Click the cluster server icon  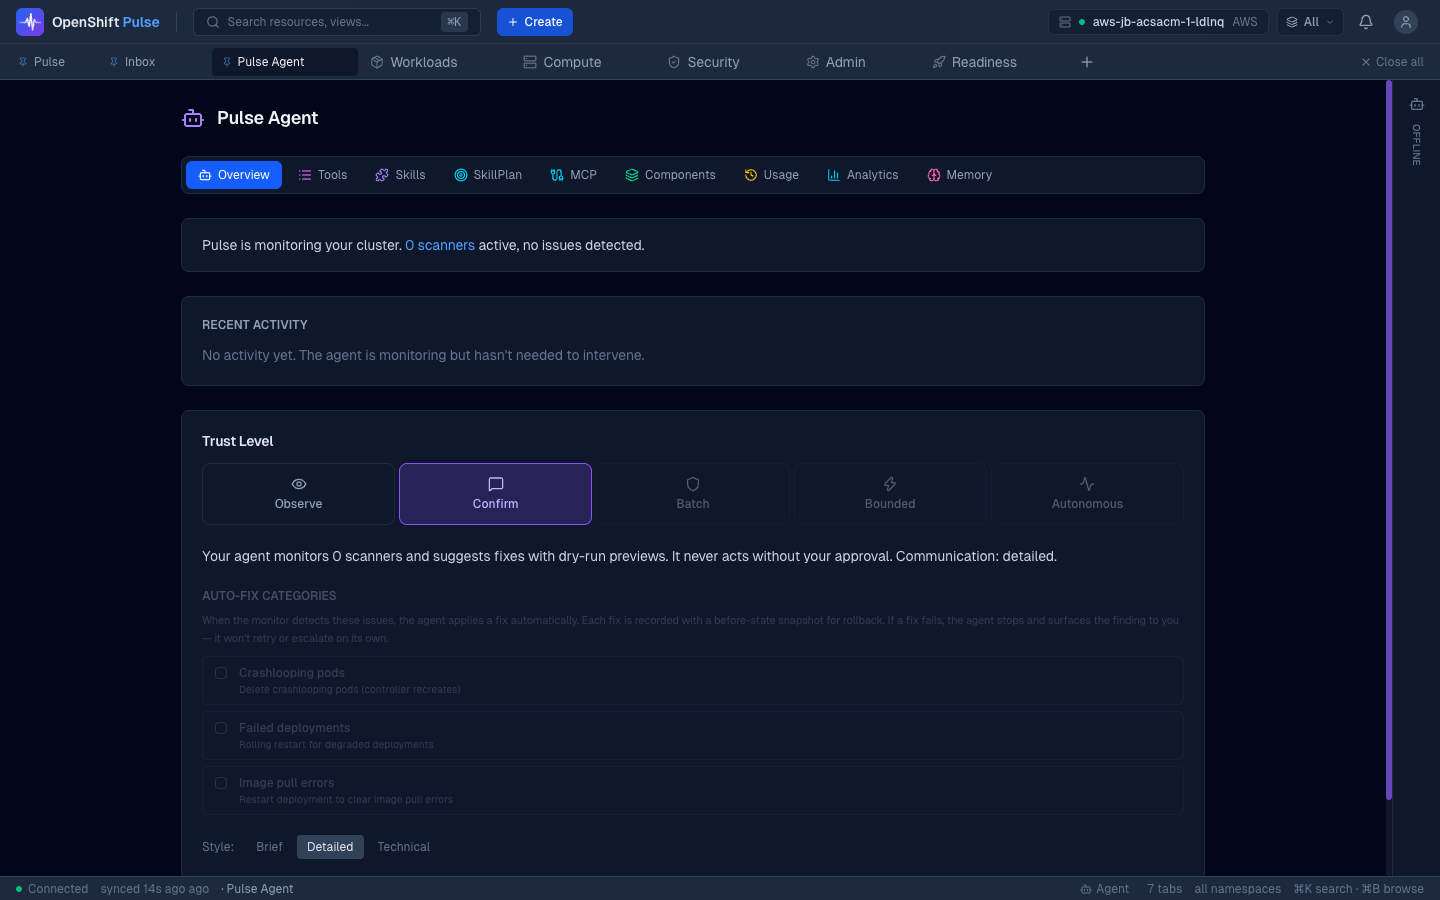pyautogui.click(x=1065, y=22)
